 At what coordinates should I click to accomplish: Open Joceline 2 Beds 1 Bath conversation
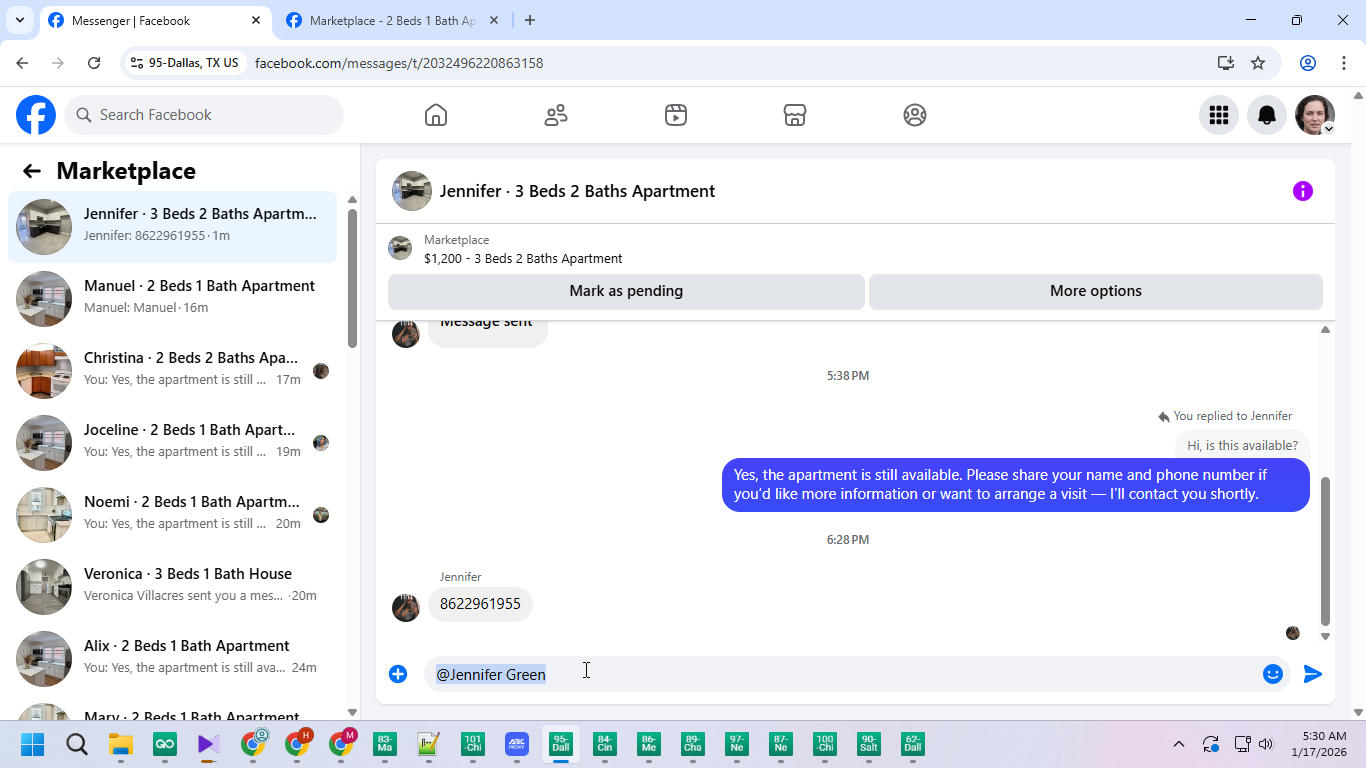pyautogui.click(x=172, y=443)
